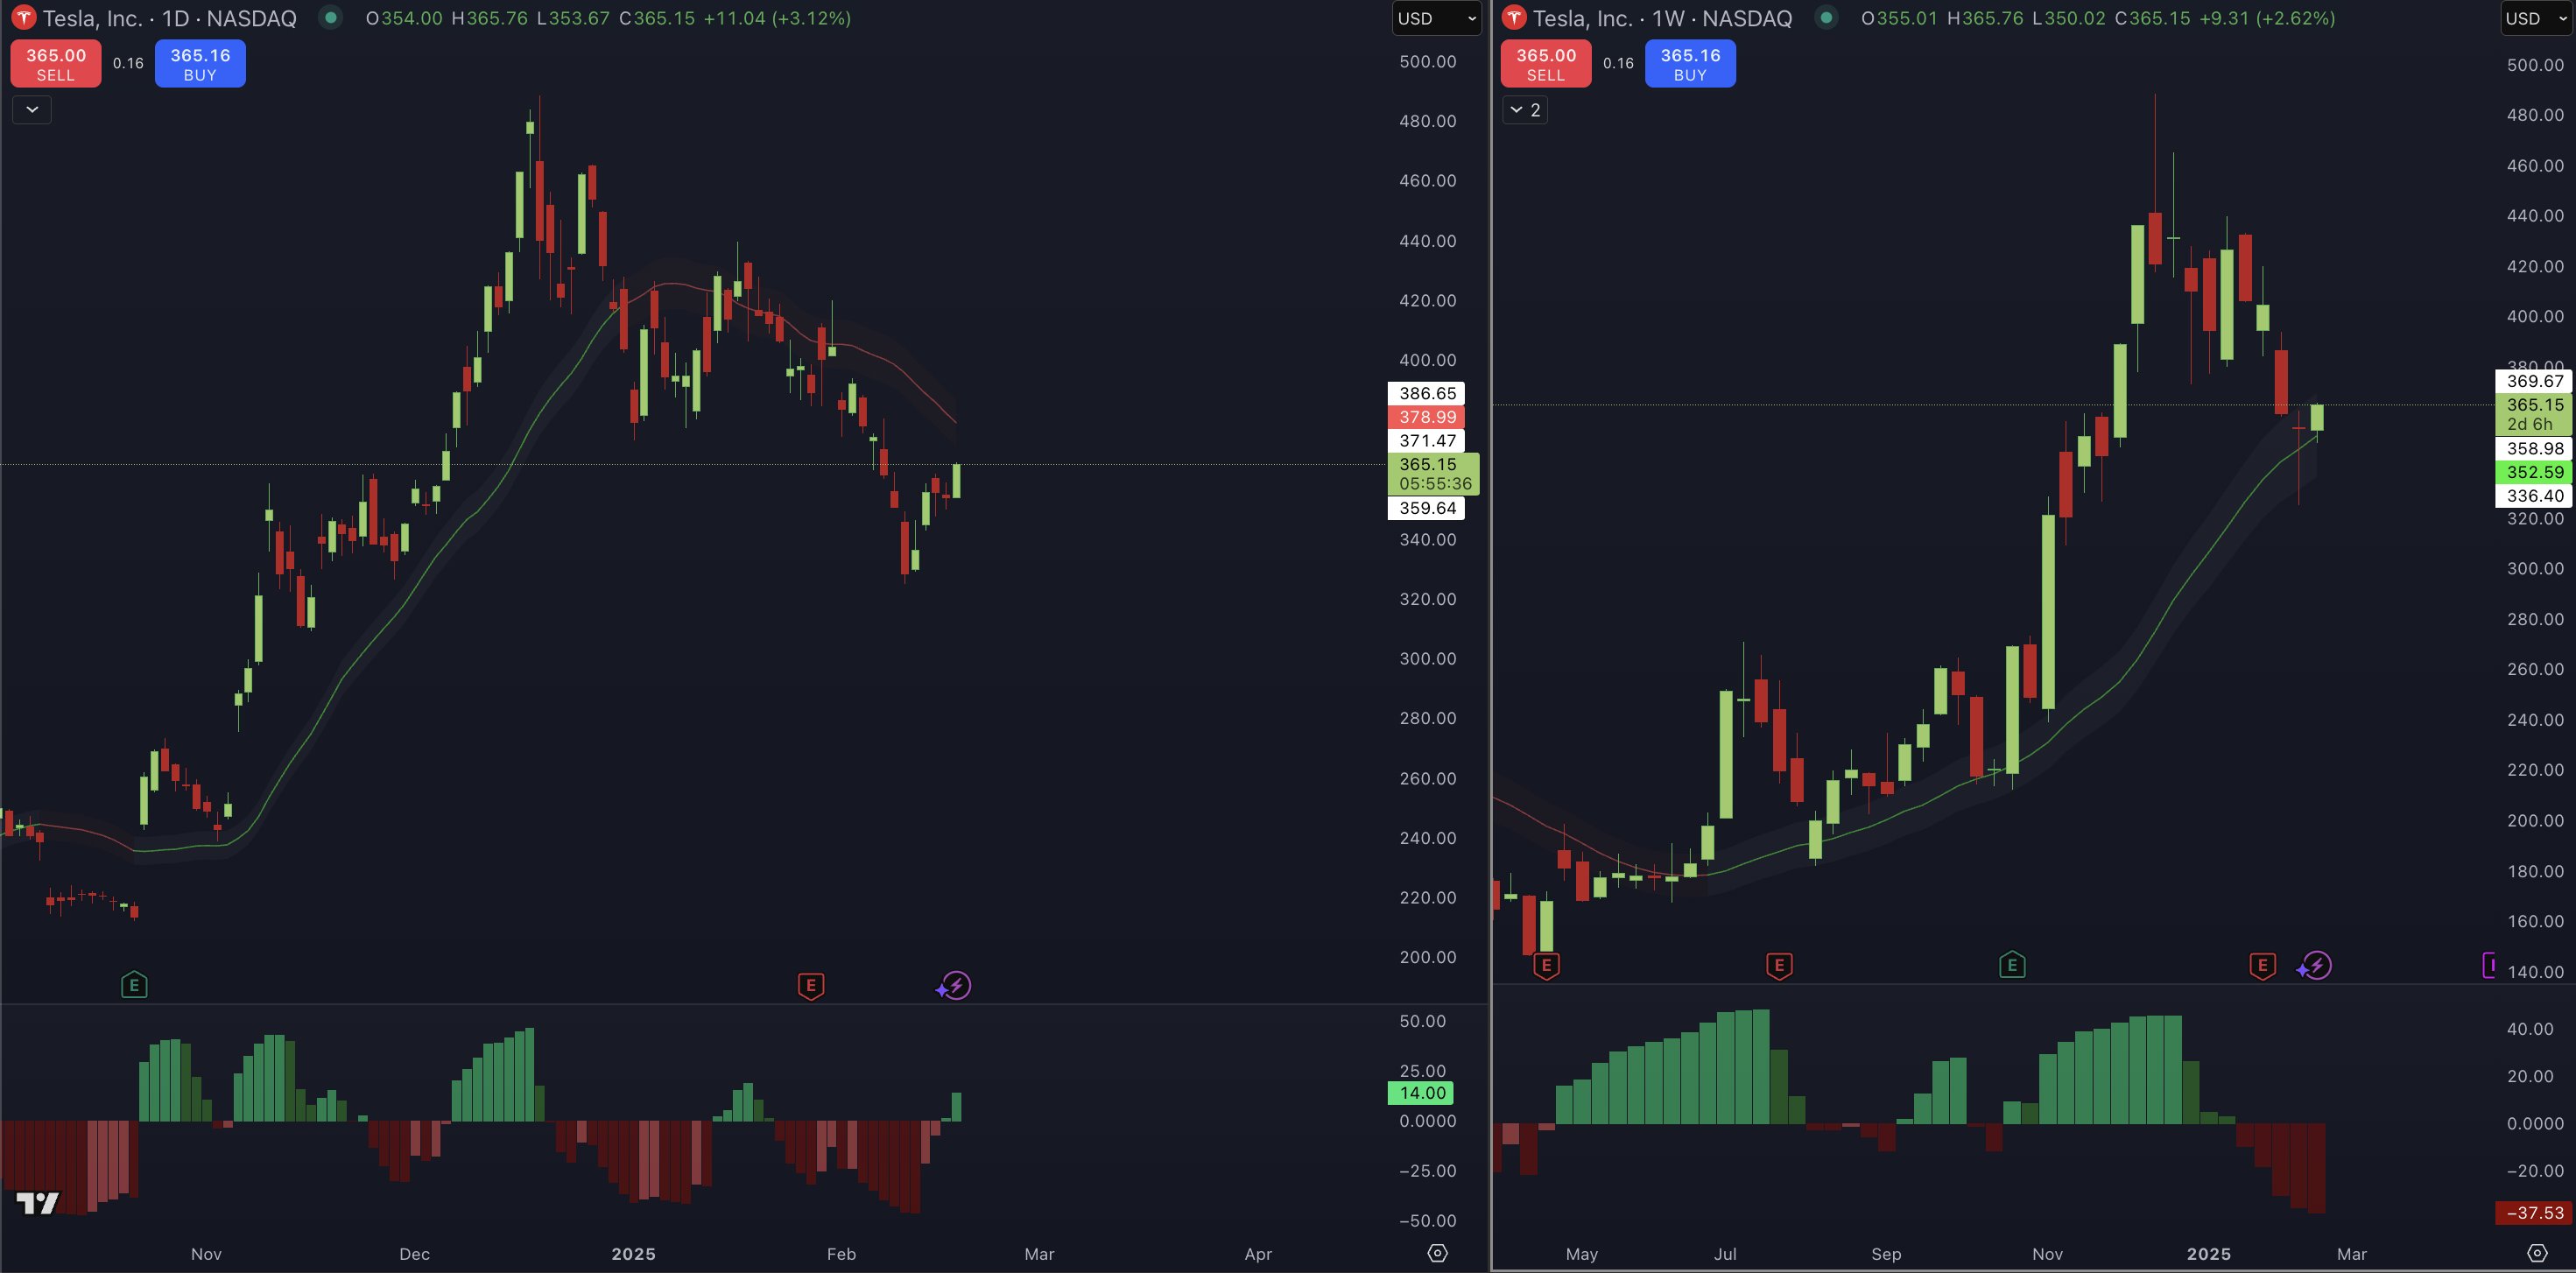This screenshot has height=1273, width=2576.
Task: Click the purple lightning event icon on weekly chart
Action: (x=2316, y=966)
